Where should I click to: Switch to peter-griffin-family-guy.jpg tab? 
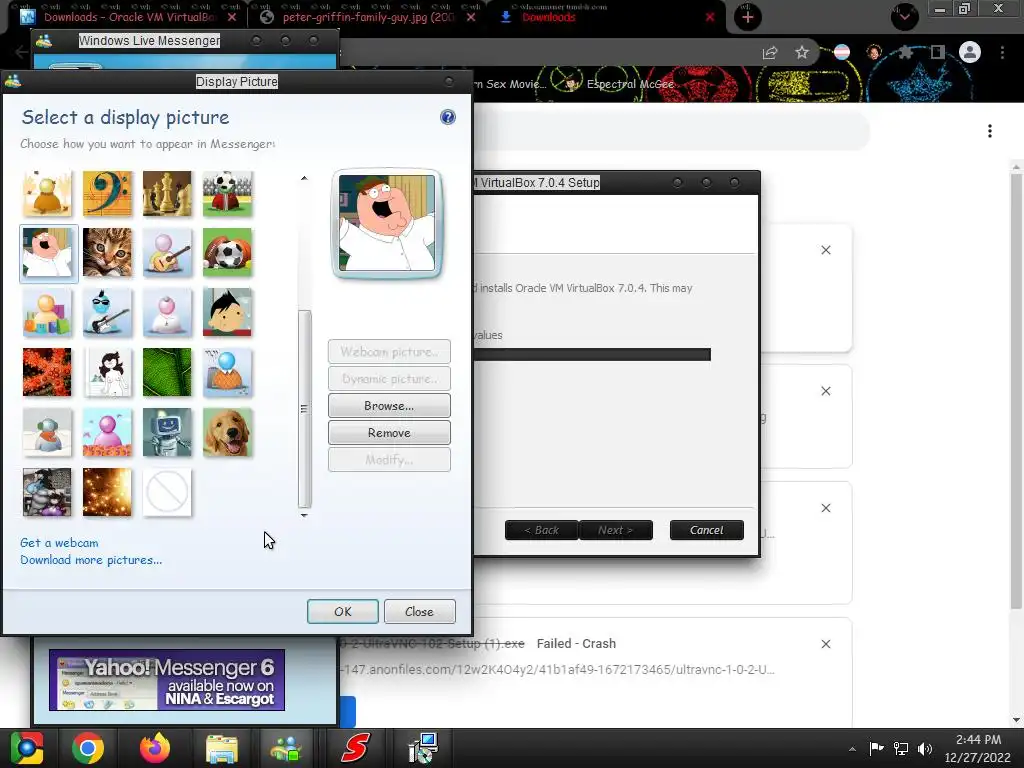pyautogui.click(x=368, y=17)
